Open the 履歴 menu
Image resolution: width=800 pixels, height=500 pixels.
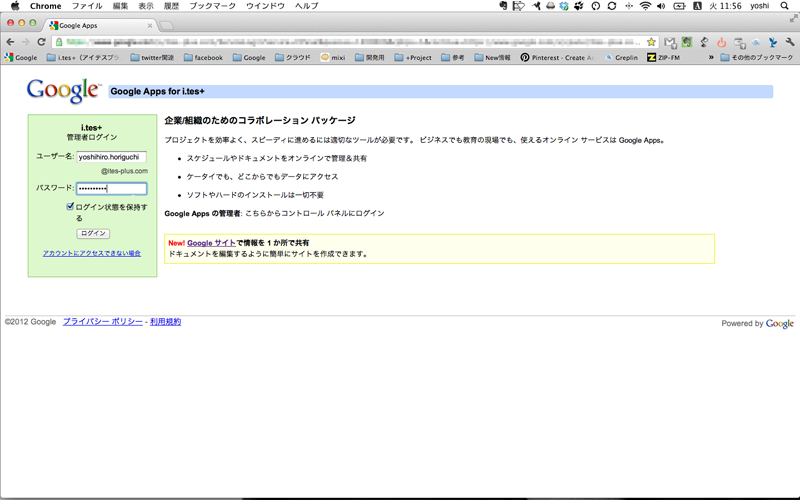coord(171,6)
